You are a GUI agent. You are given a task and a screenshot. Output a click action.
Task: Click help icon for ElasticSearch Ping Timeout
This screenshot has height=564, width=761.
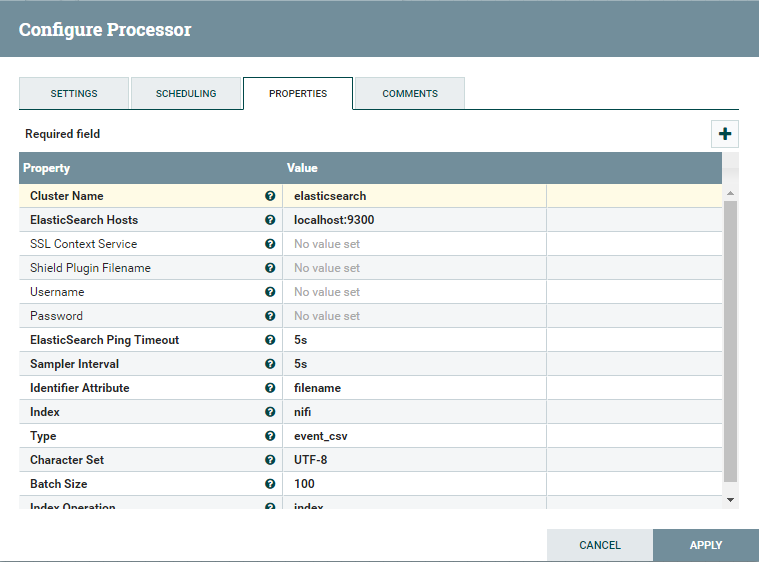pyautogui.click(x=270, y=340)
